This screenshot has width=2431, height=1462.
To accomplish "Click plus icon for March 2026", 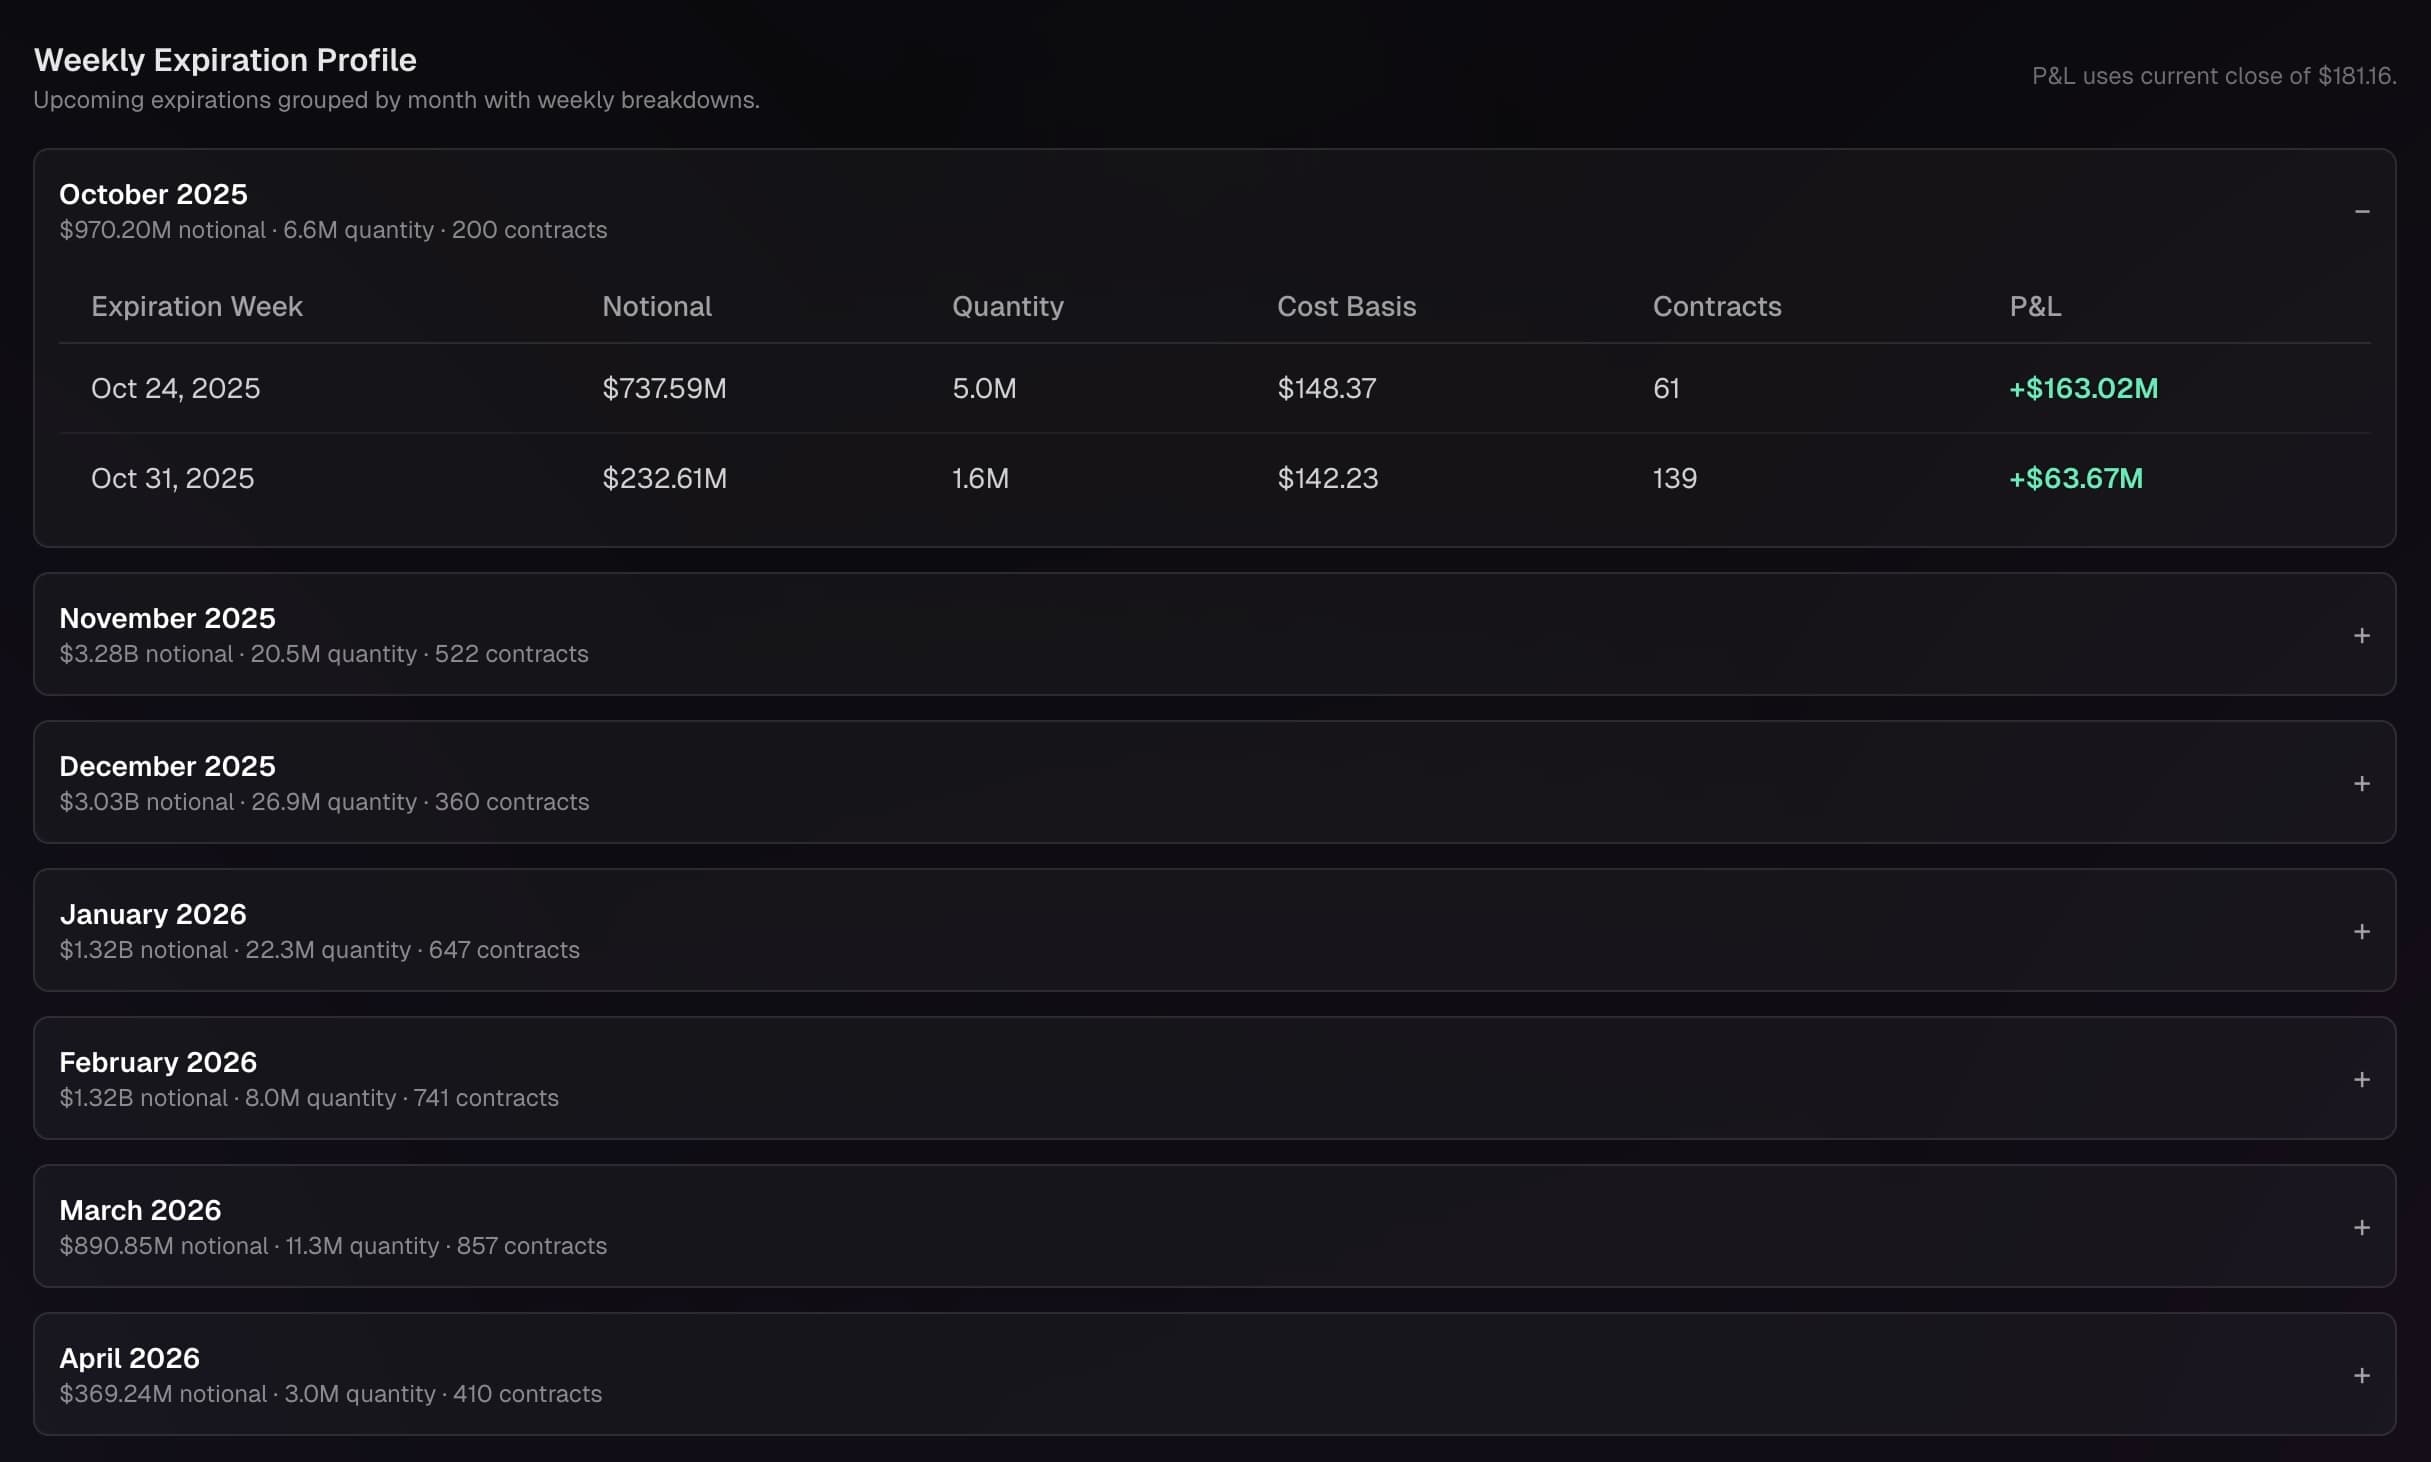I will [2361, 1228].
